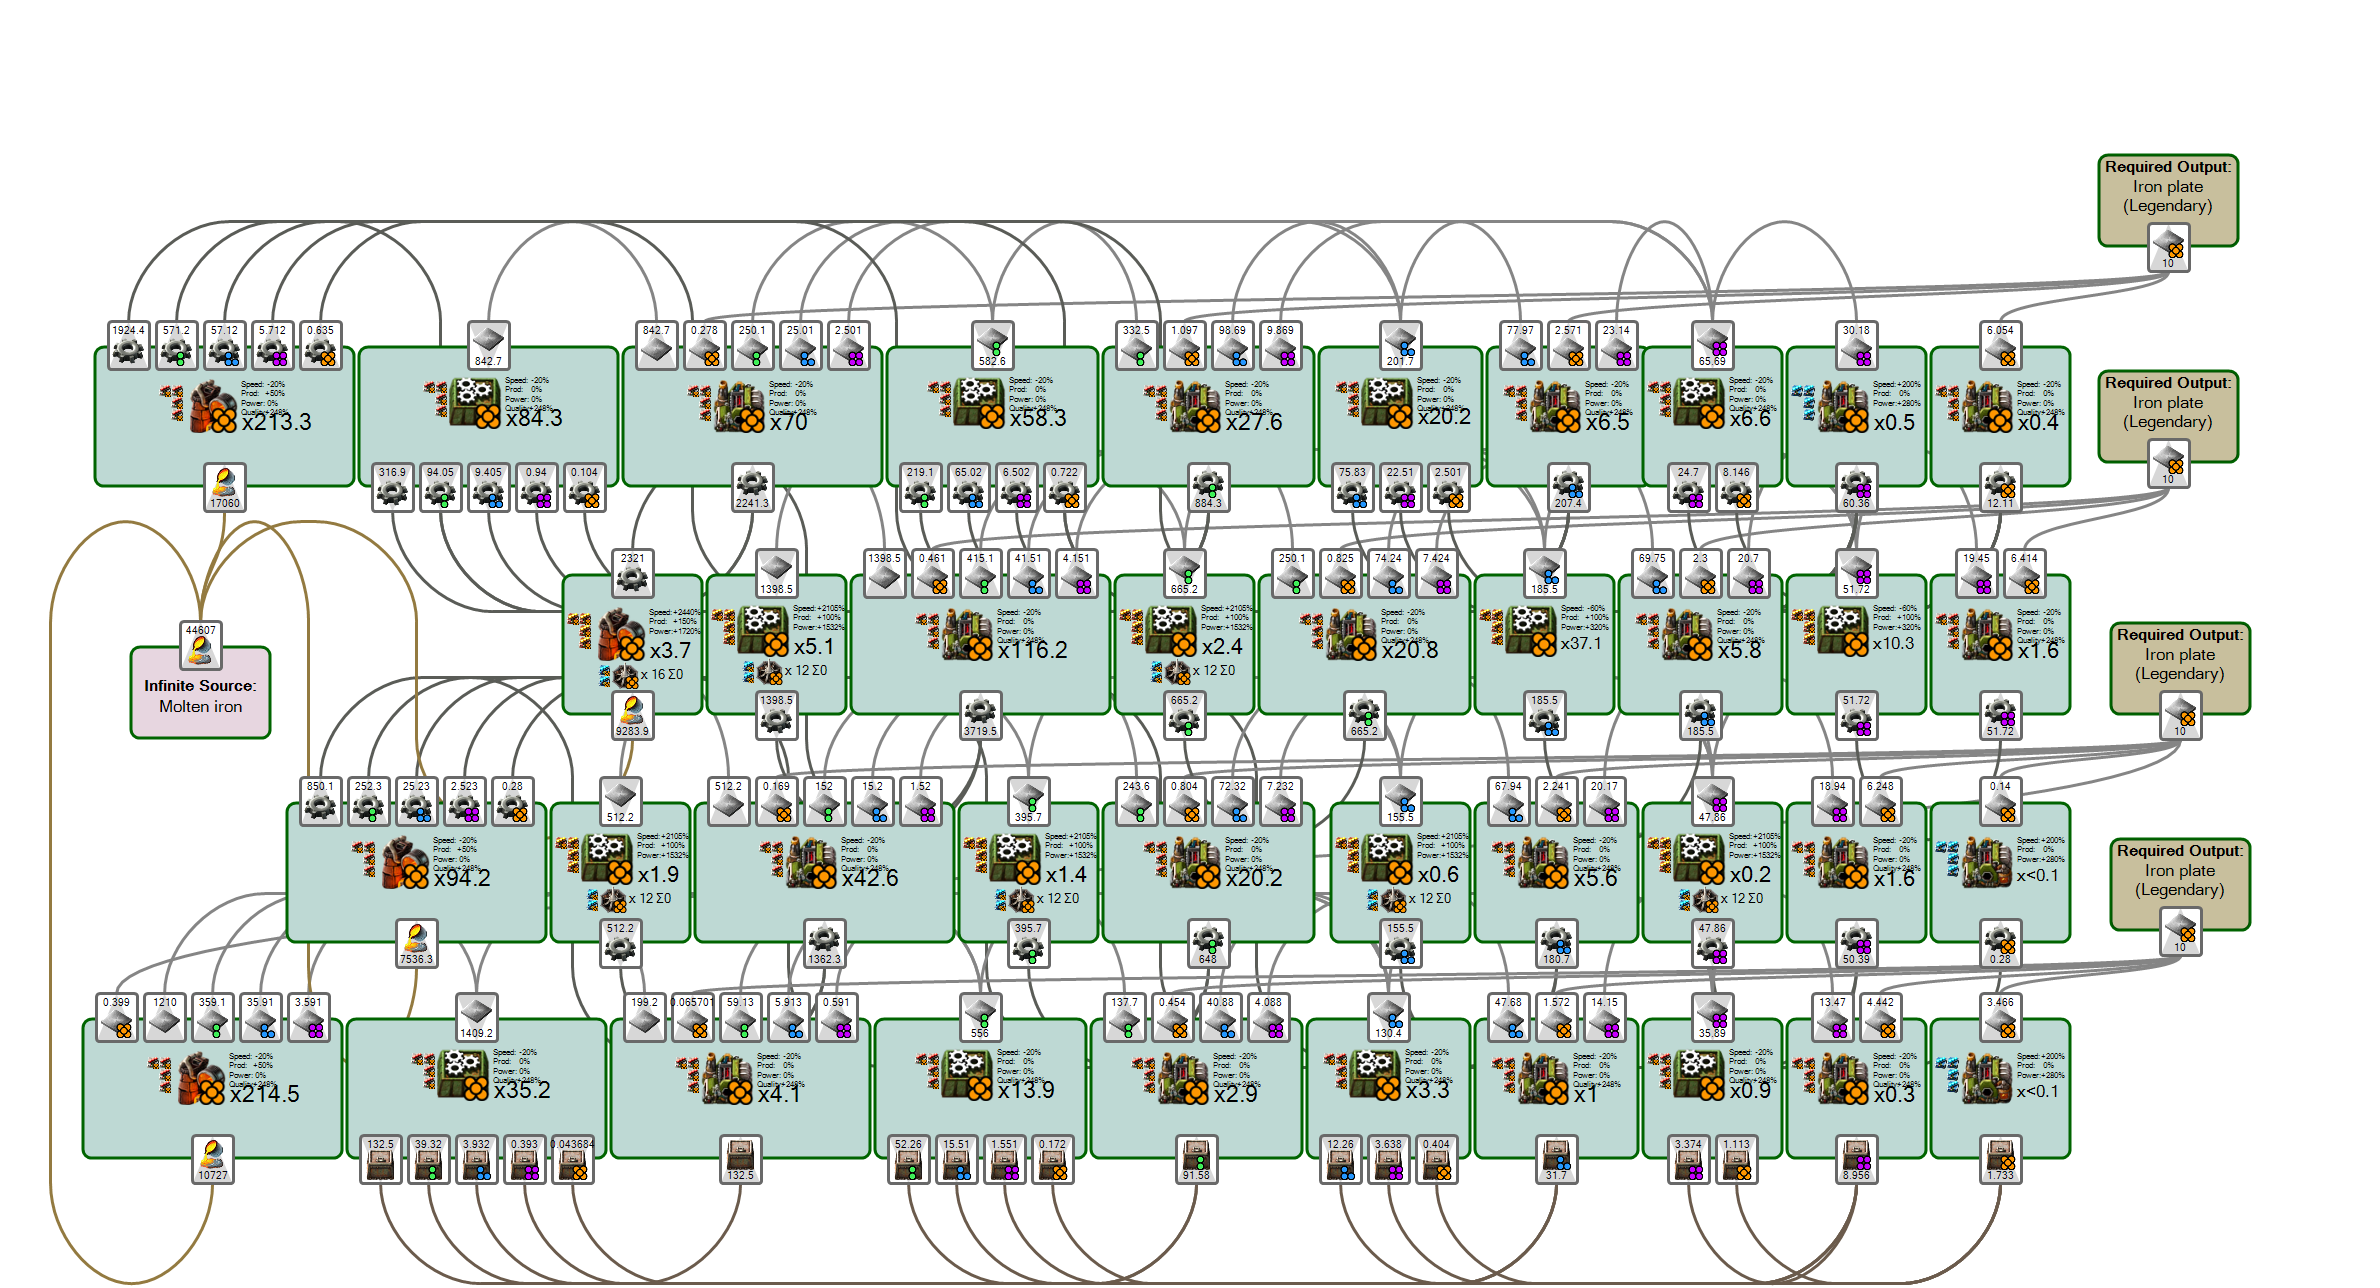Click the epic iron plate labeled 65.69
2380x1288 pixels.
[x=1712, y=345]
